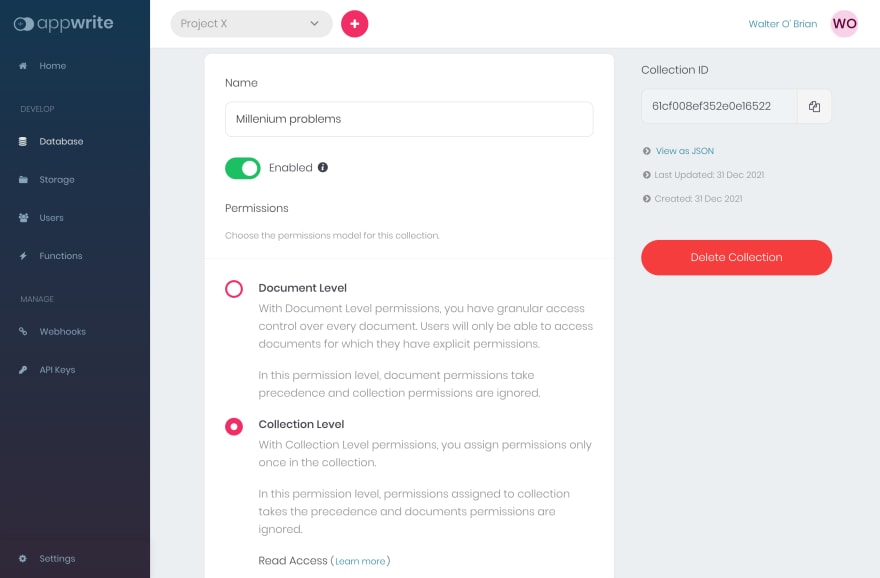The height and width of the screenshot is (578, 880).
Task: Click the Database stack icon
Action: pyautogui.click(x=23, y=141)
